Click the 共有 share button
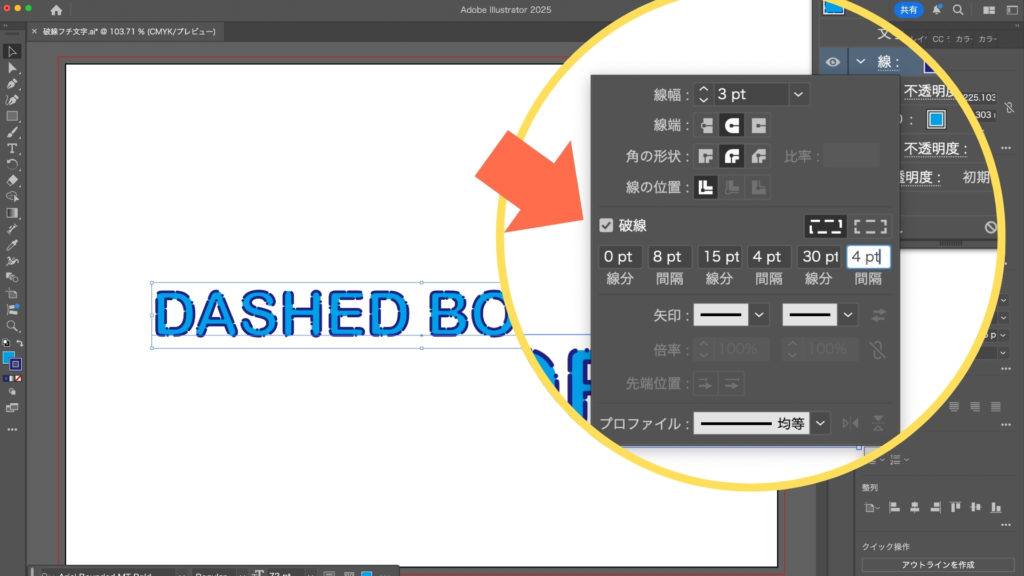The image size is (1024, 576). 908,9
